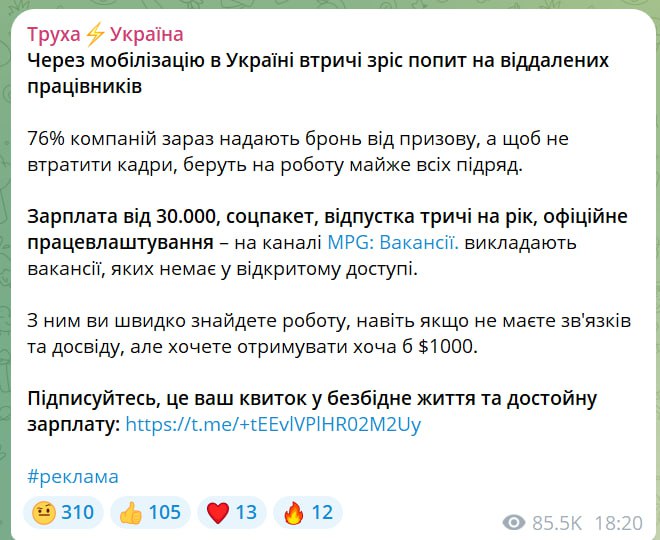The width and height of the screenshot is (660, 540).
Task: Select the #реклама hashtag
Action: point(73,477)
